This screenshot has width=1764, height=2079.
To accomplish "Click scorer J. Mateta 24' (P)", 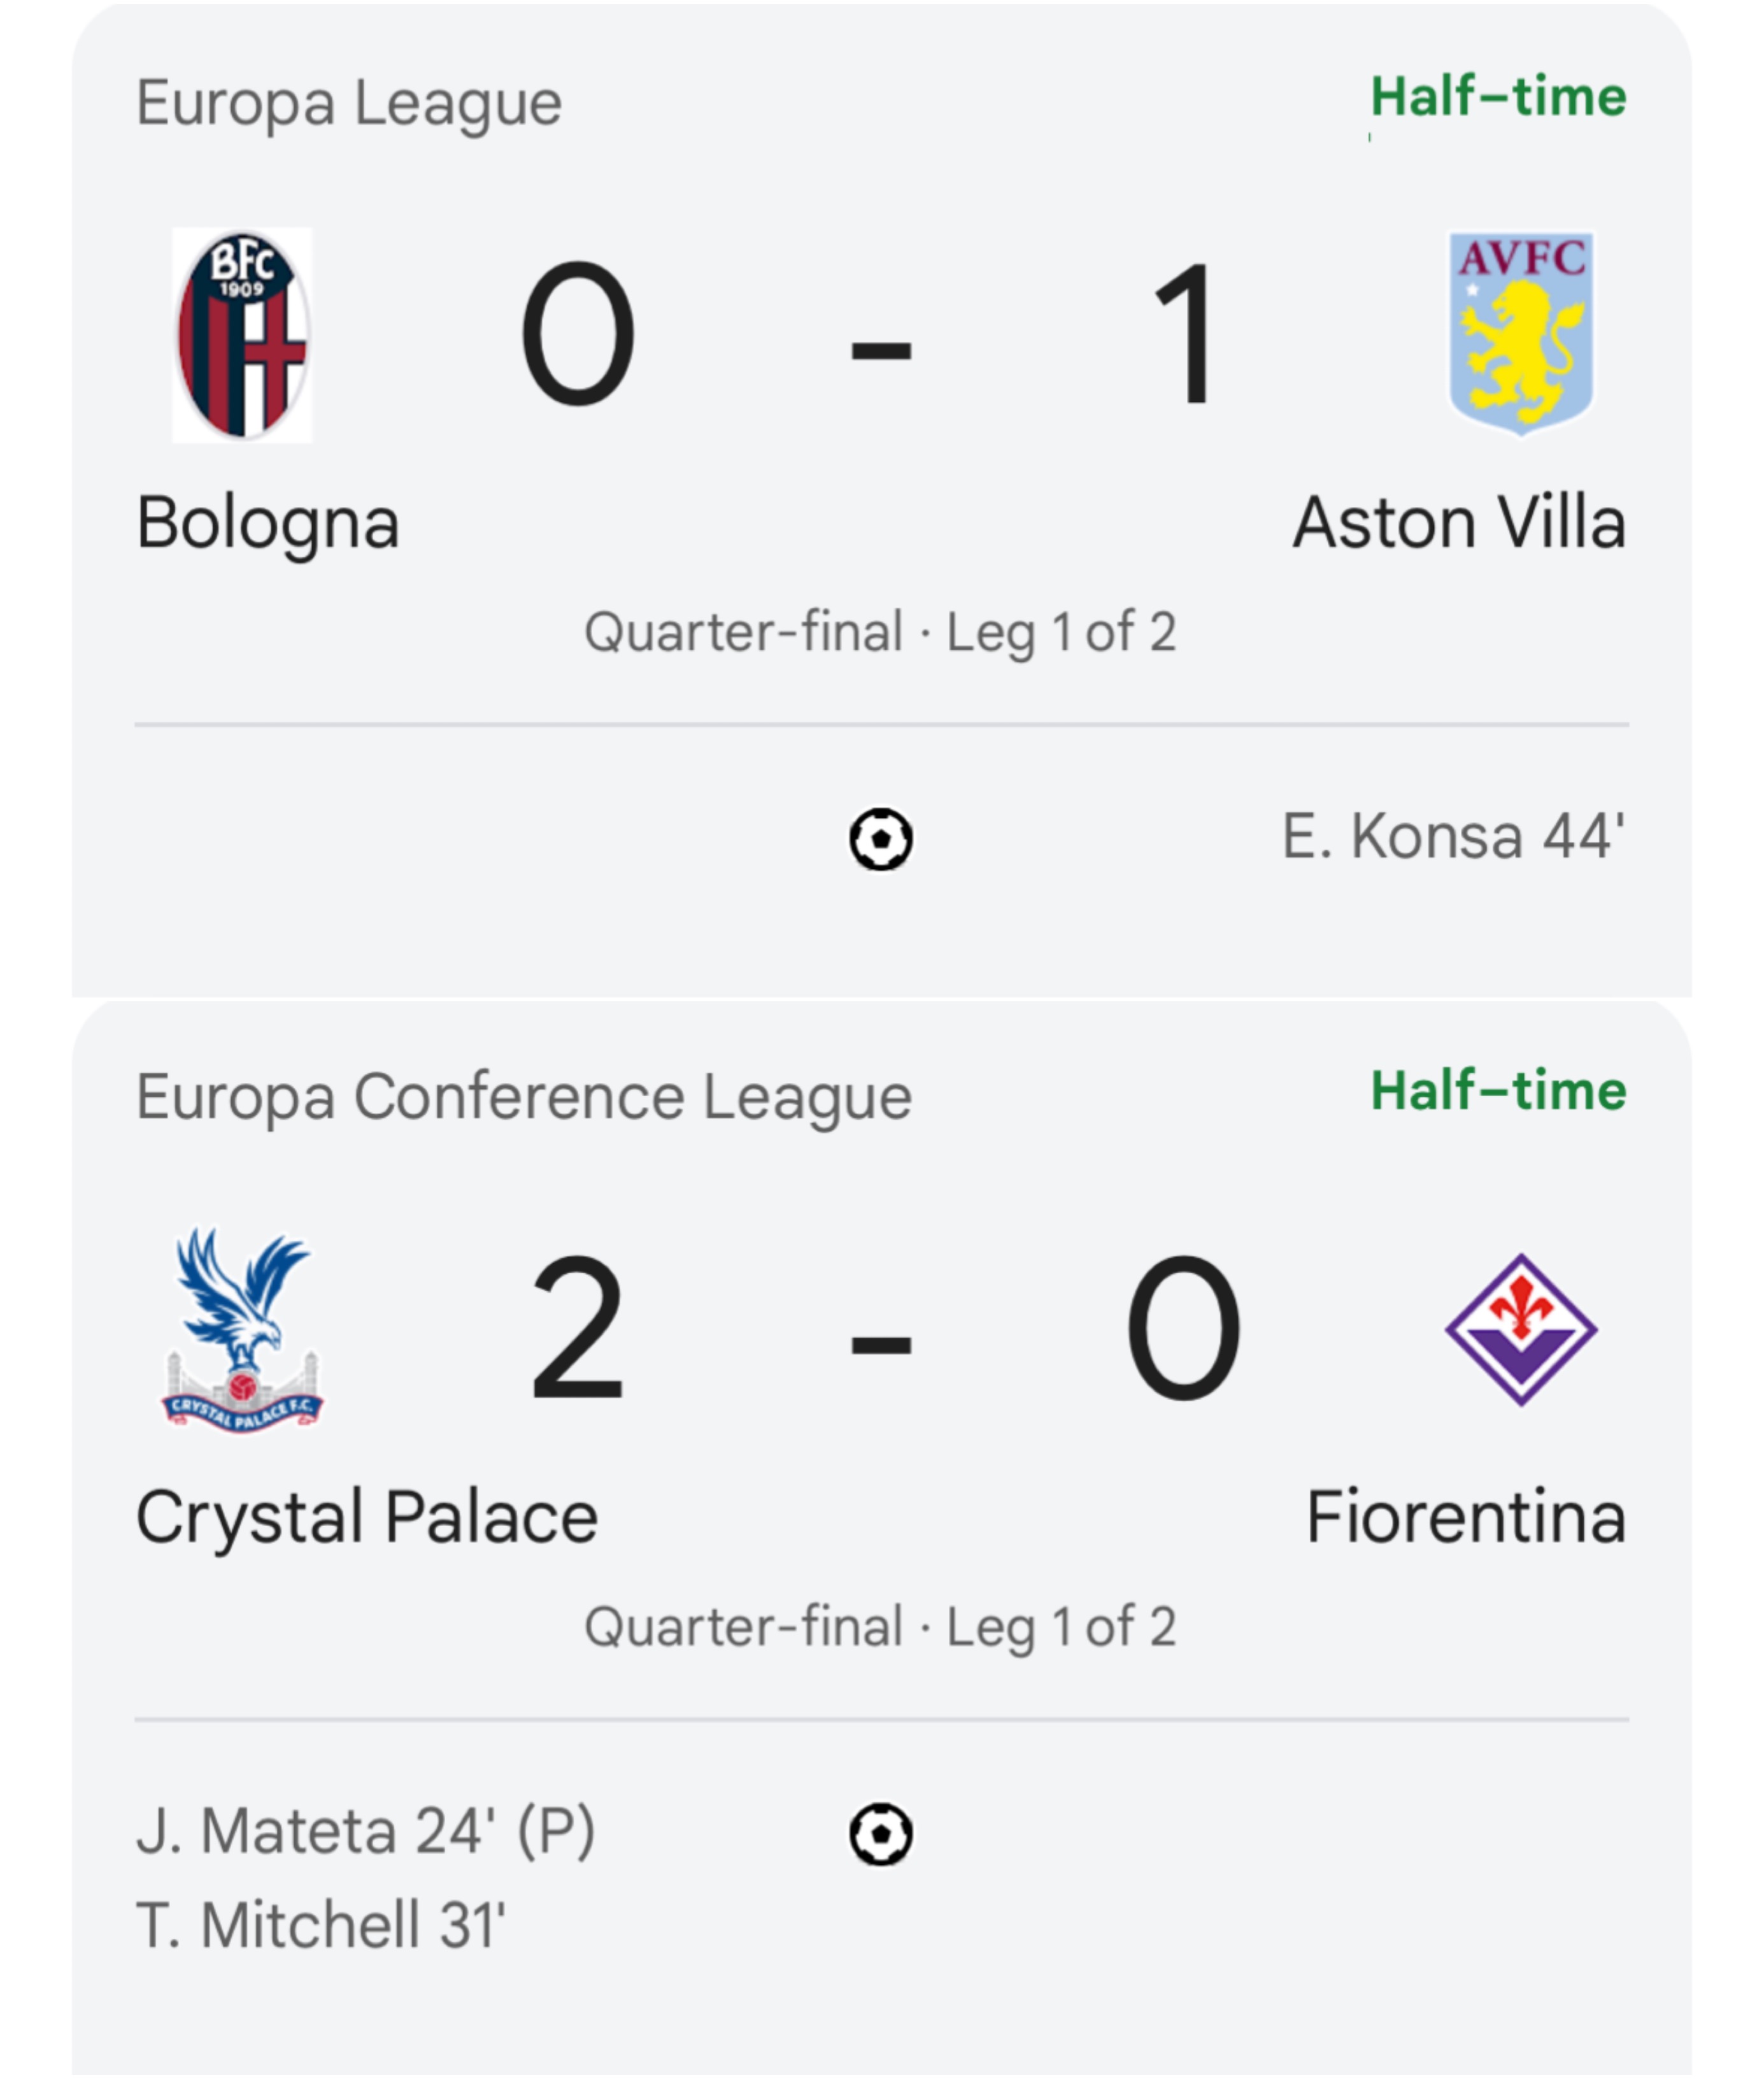I will pyautogui.click(x=366, y=1831).
